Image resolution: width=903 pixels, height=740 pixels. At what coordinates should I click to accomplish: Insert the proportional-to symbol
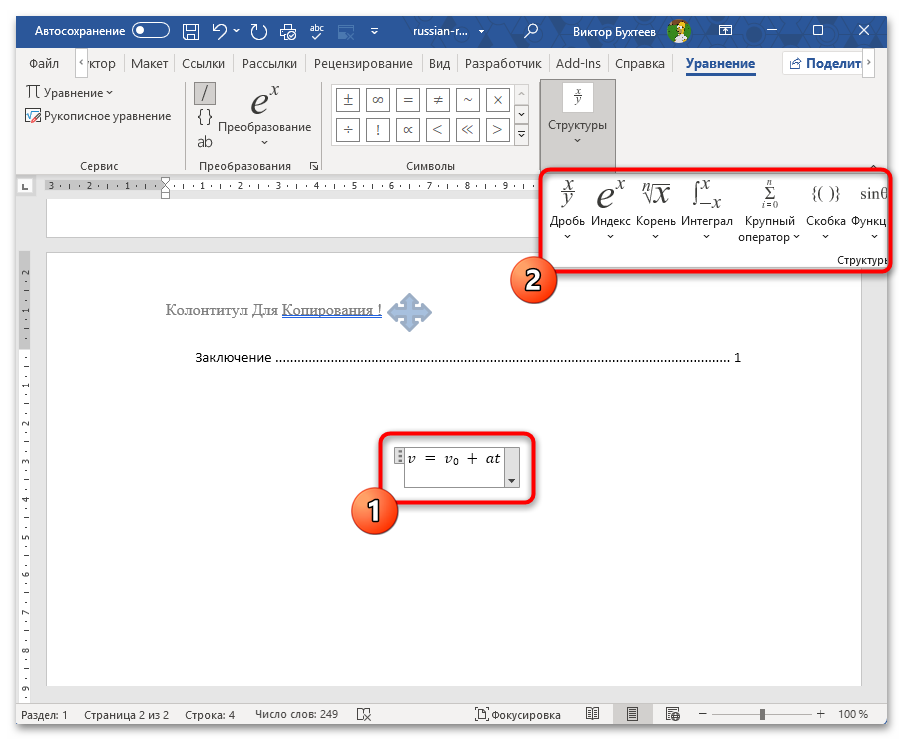click(408, 130)
